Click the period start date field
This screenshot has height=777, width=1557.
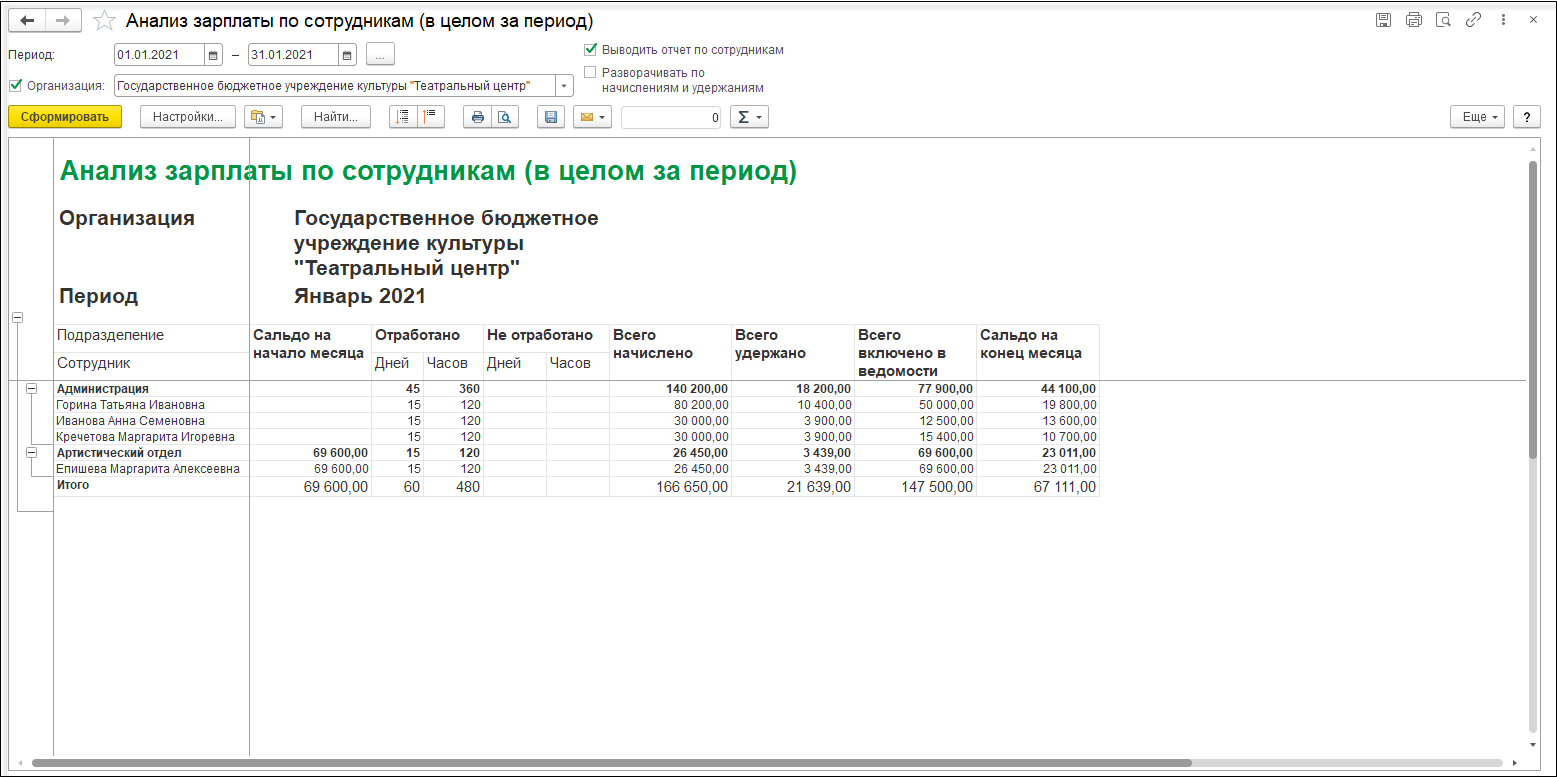pos(160,55)
